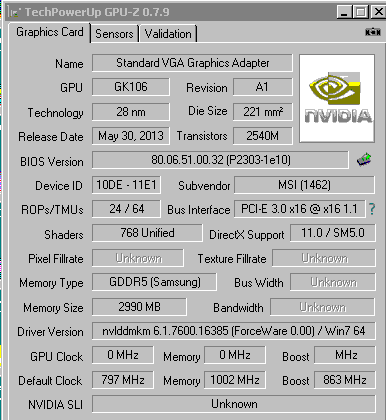
Task: Click the GPU Clock 0 MHz field
Action: (123, 355)
